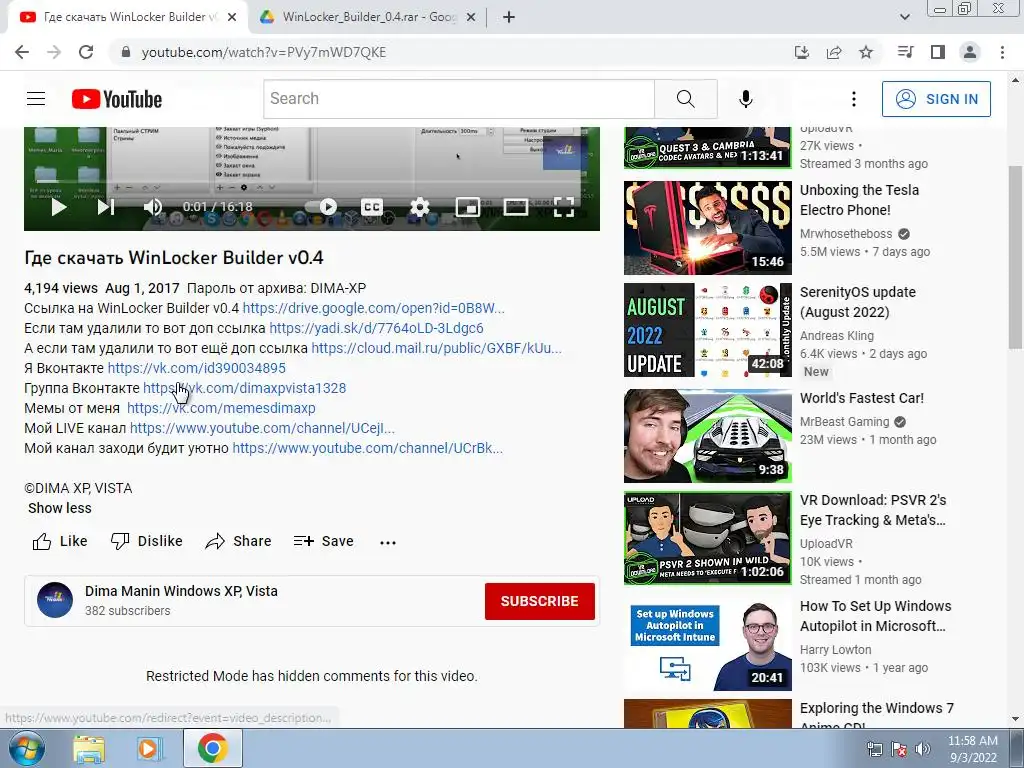Close the Google Drive tab
The height and width of the screenshot is (768, 1024).
point(470,17)
